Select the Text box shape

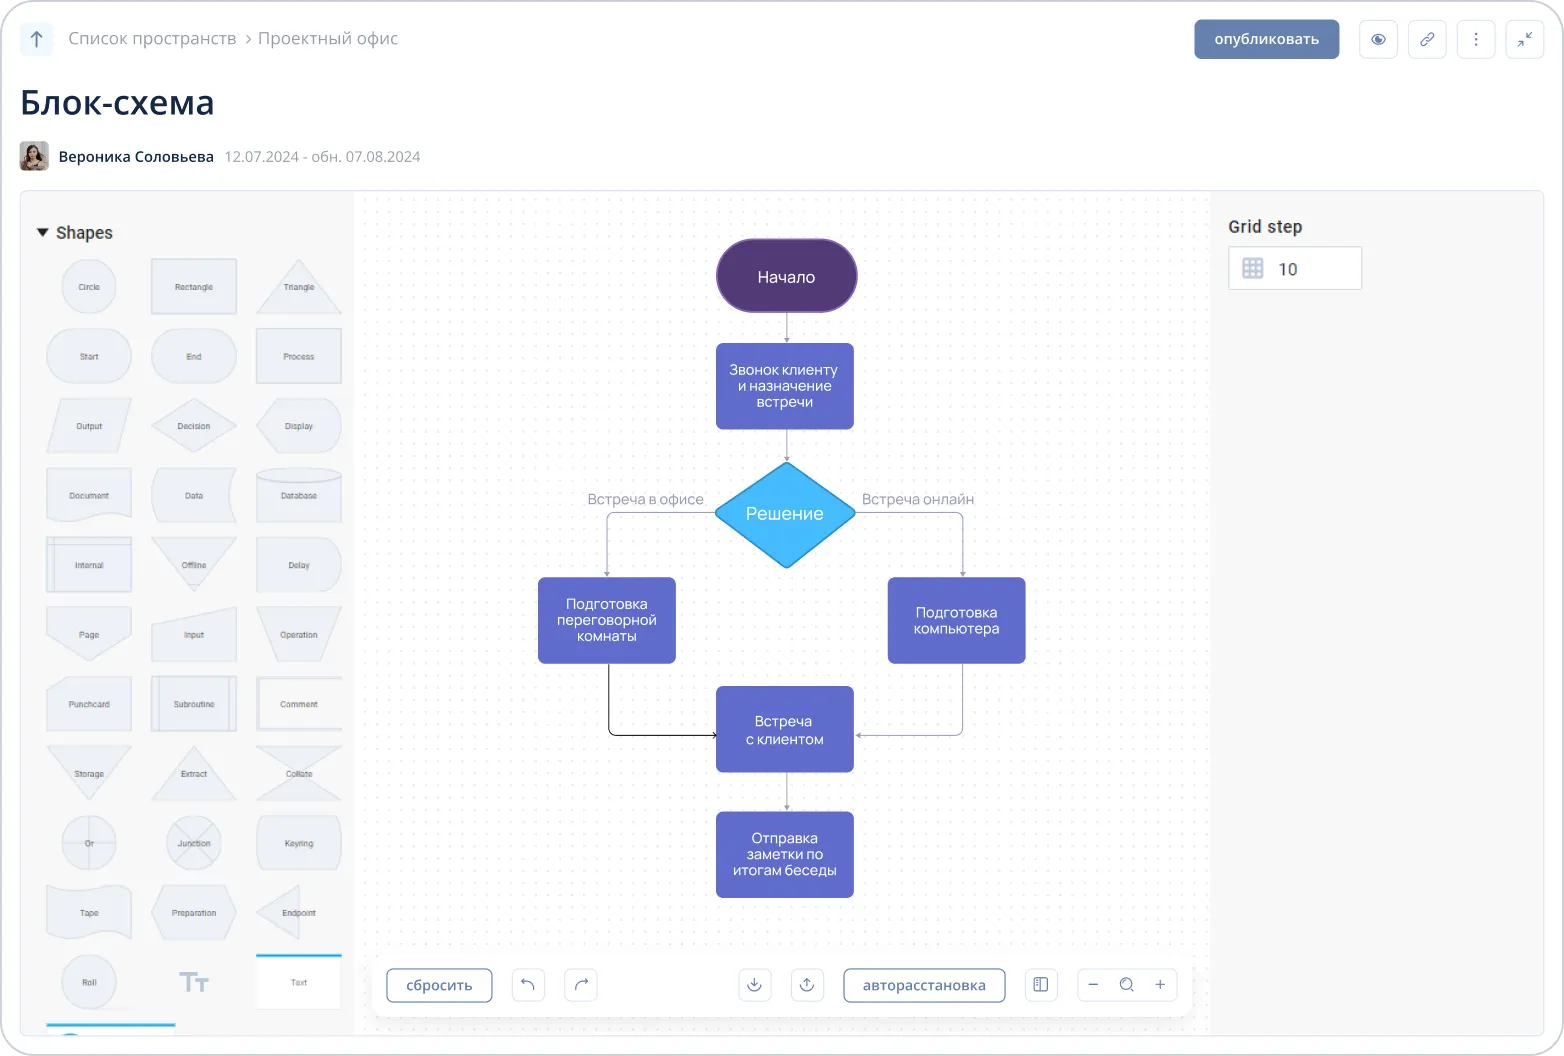(x=299, y=982)
